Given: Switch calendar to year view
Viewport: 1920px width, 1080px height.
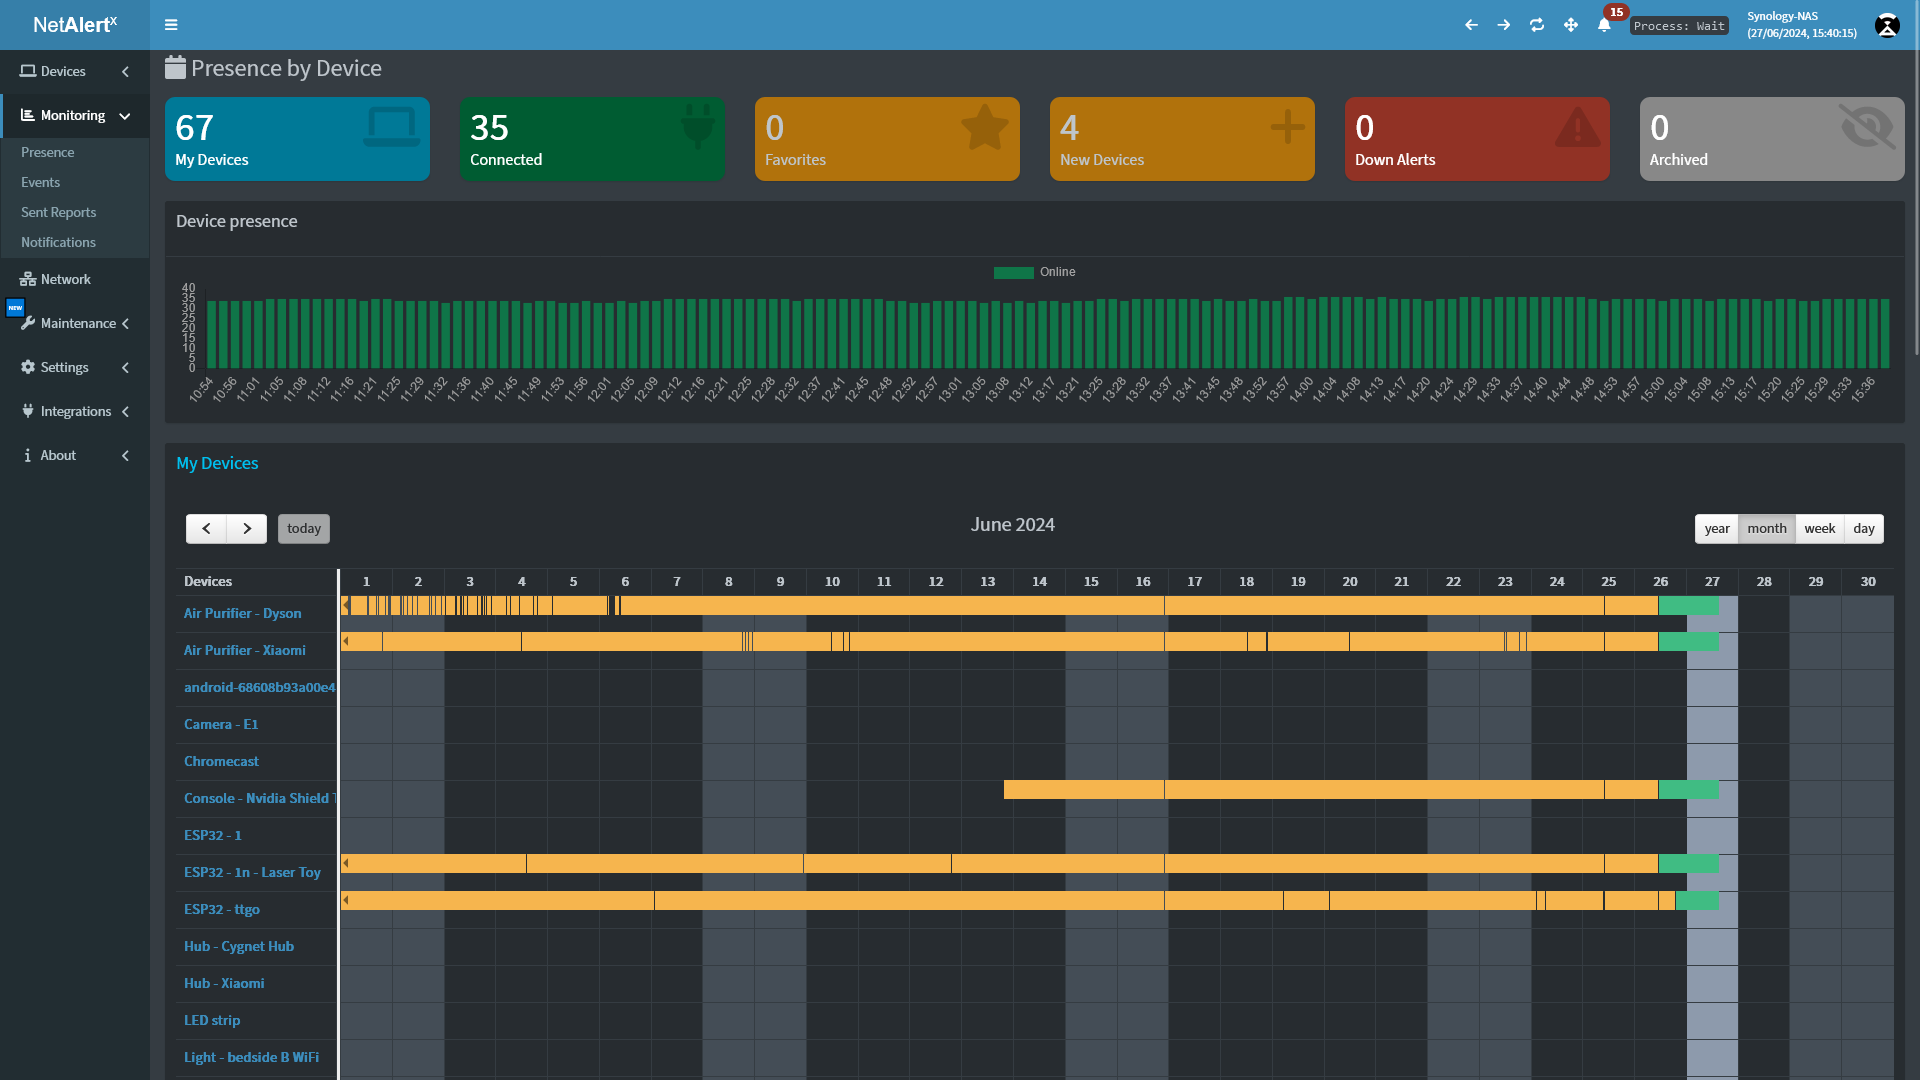Looking at the screenshot, I should (x=1717, y=529).
